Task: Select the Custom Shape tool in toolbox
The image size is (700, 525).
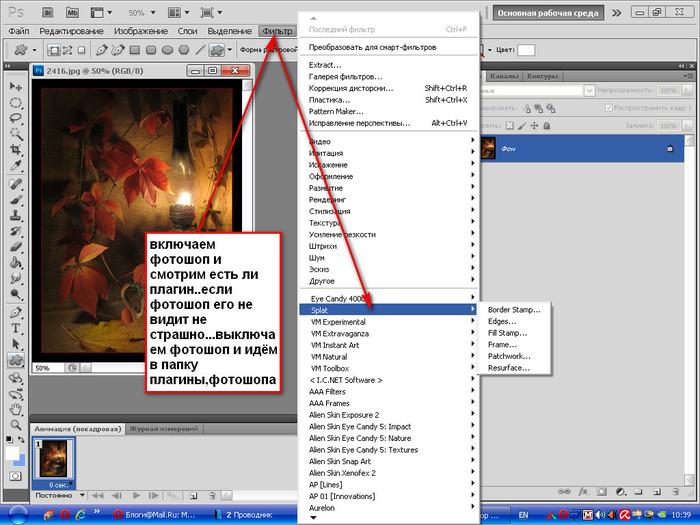Action: [16, 360]
